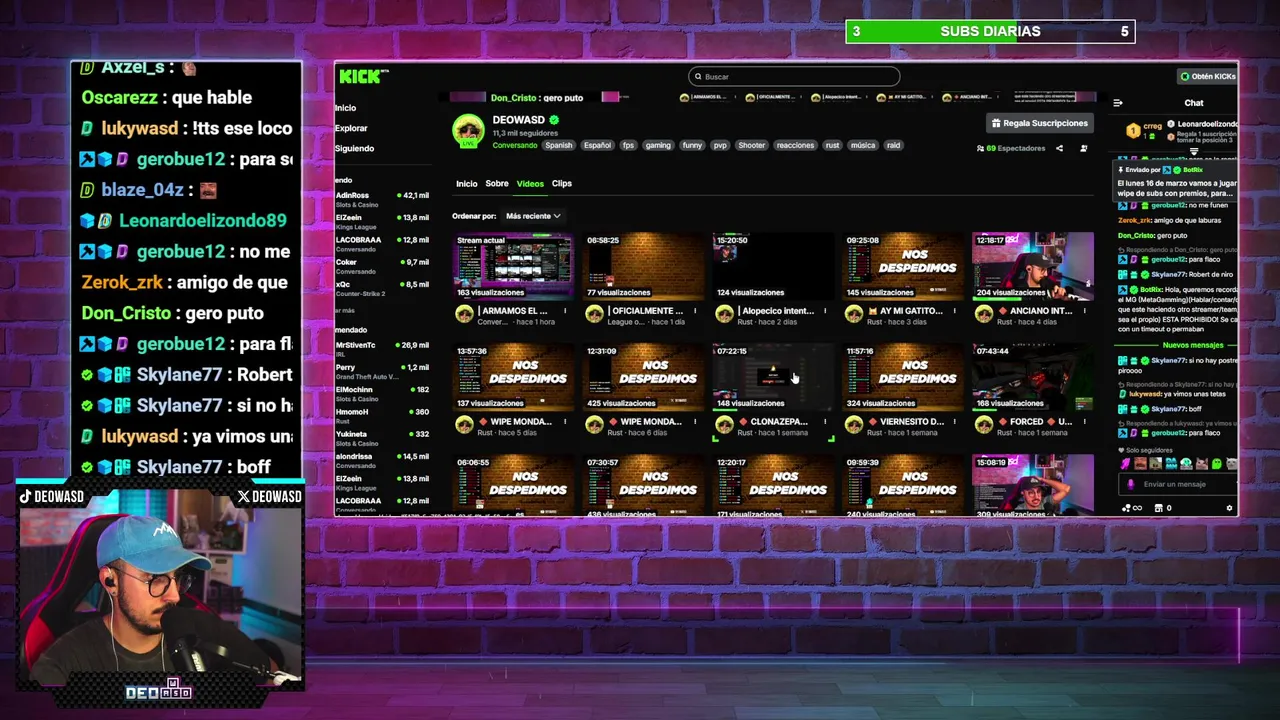This screenshot has height=720, width=1280.
Task: Click avatar beside Alopecico video title
Action: coord(724,314)
